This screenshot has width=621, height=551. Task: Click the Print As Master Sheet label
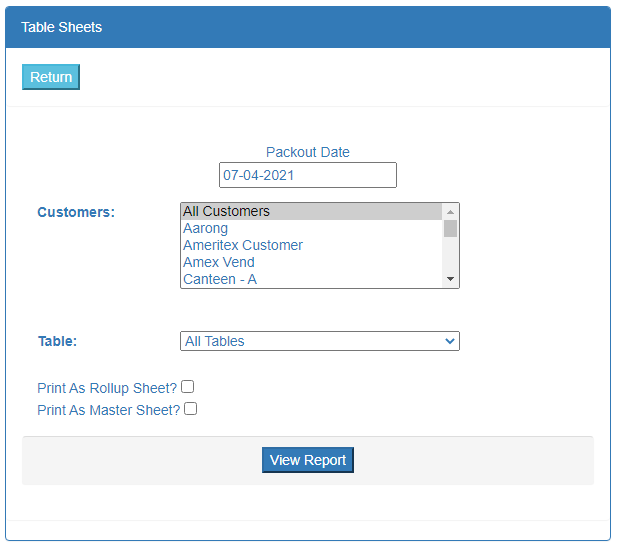pyautogui.click(x=109, y=410)
